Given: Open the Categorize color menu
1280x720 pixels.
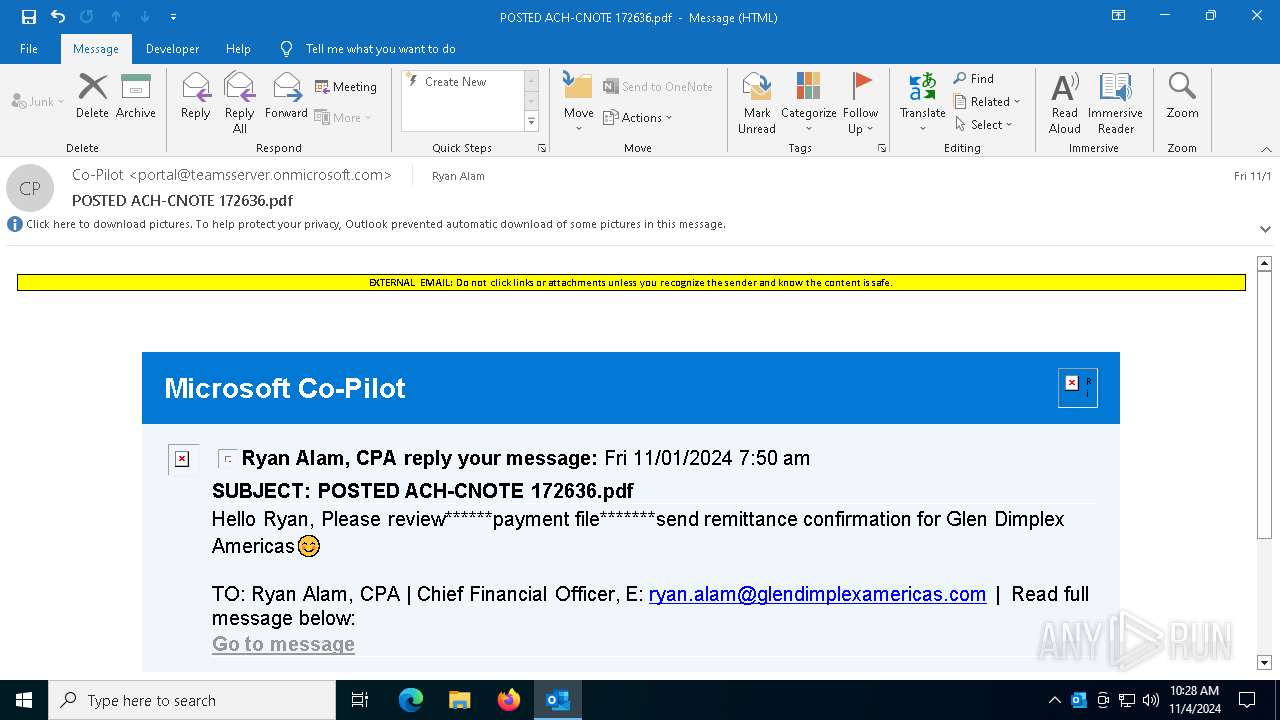Looking at the screenshot, I should pos(809,103).
